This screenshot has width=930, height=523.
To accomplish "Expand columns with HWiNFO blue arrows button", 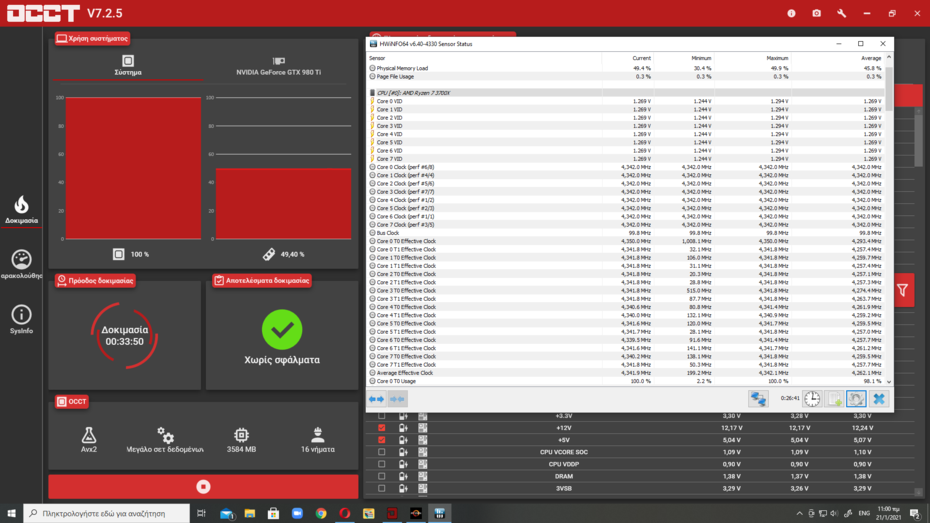I will click(x=376, y=399).
